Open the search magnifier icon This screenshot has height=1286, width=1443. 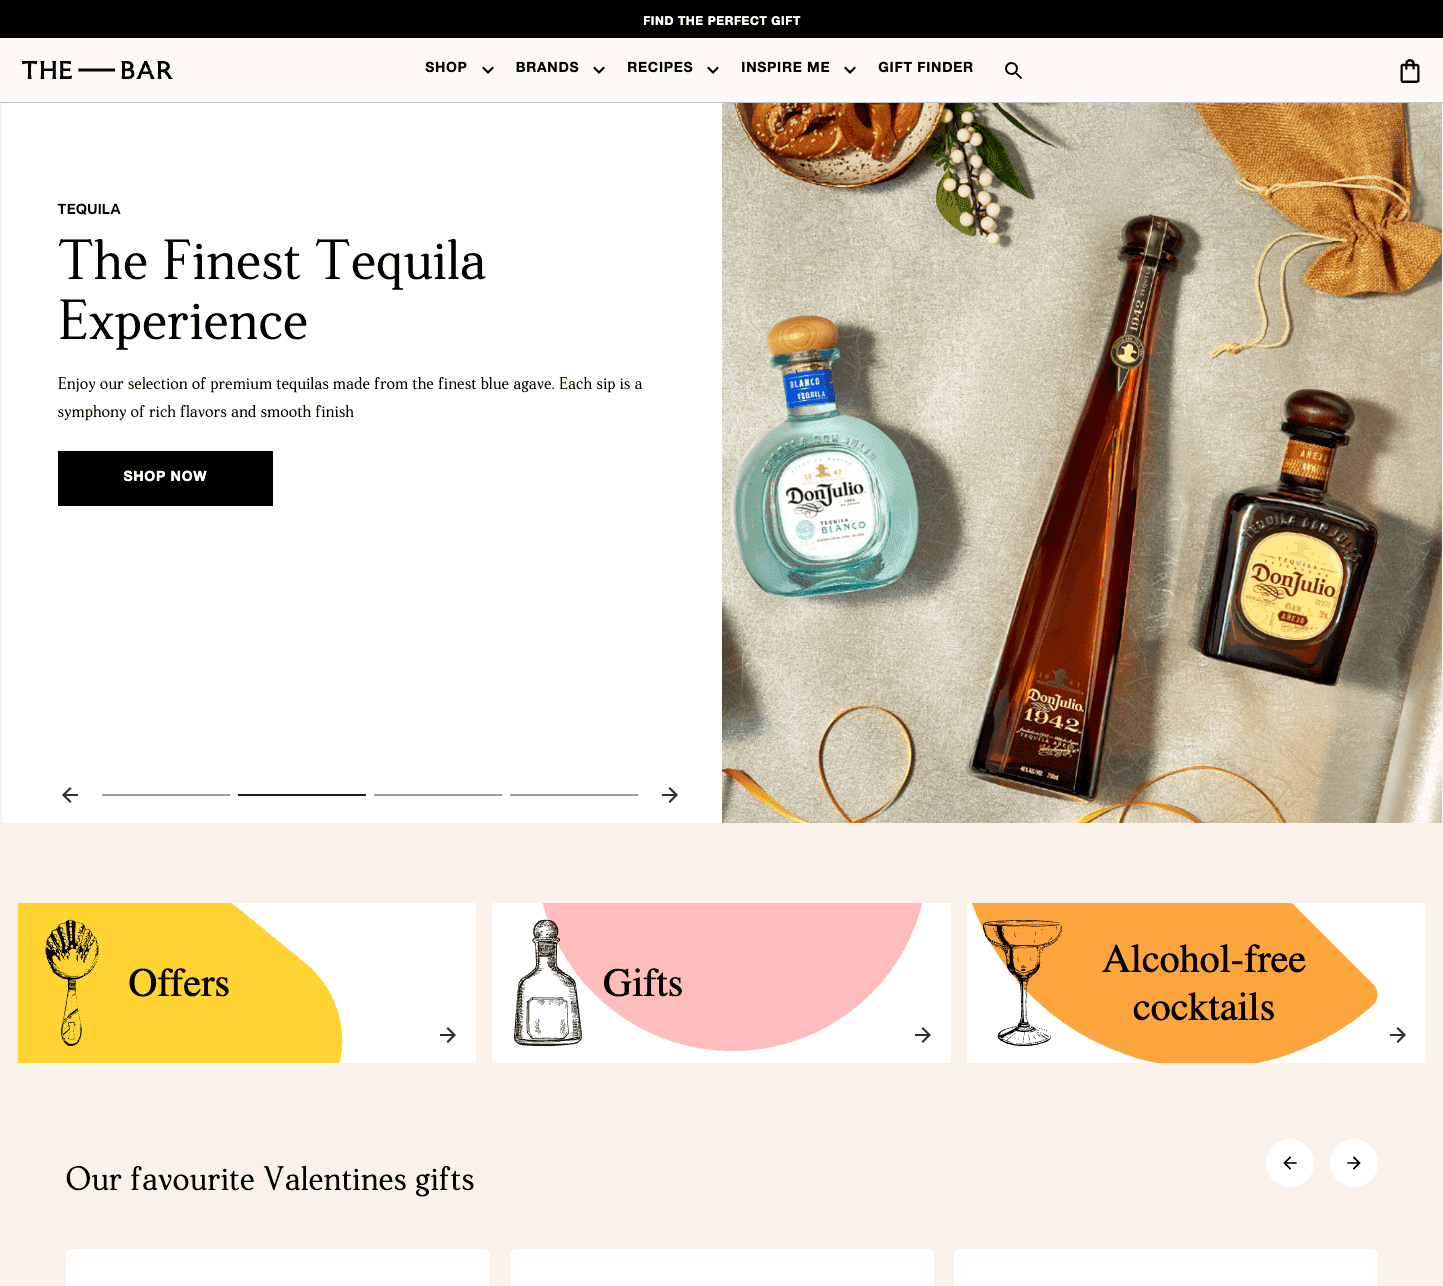[x=1013, y=70]
